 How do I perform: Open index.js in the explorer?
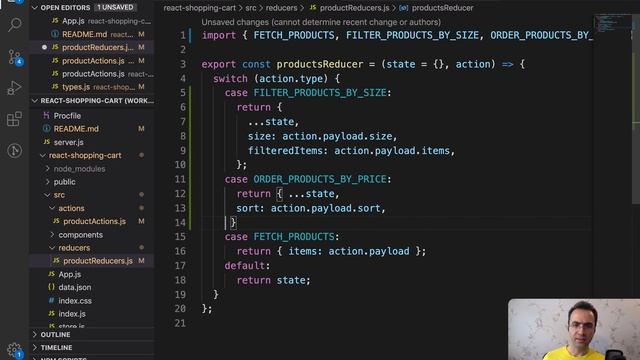tap(72, 314)
